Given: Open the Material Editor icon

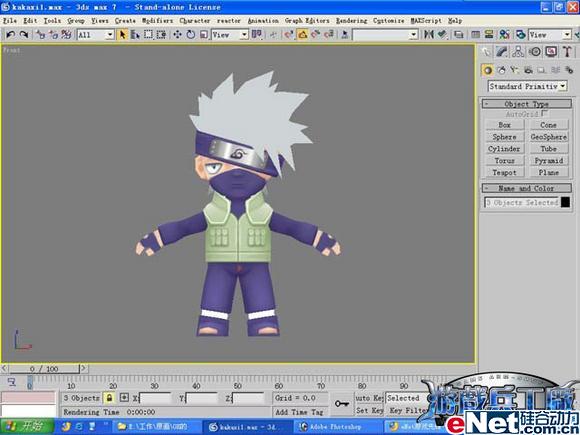Looking at the screenshot, I should (x=505, y=35).
